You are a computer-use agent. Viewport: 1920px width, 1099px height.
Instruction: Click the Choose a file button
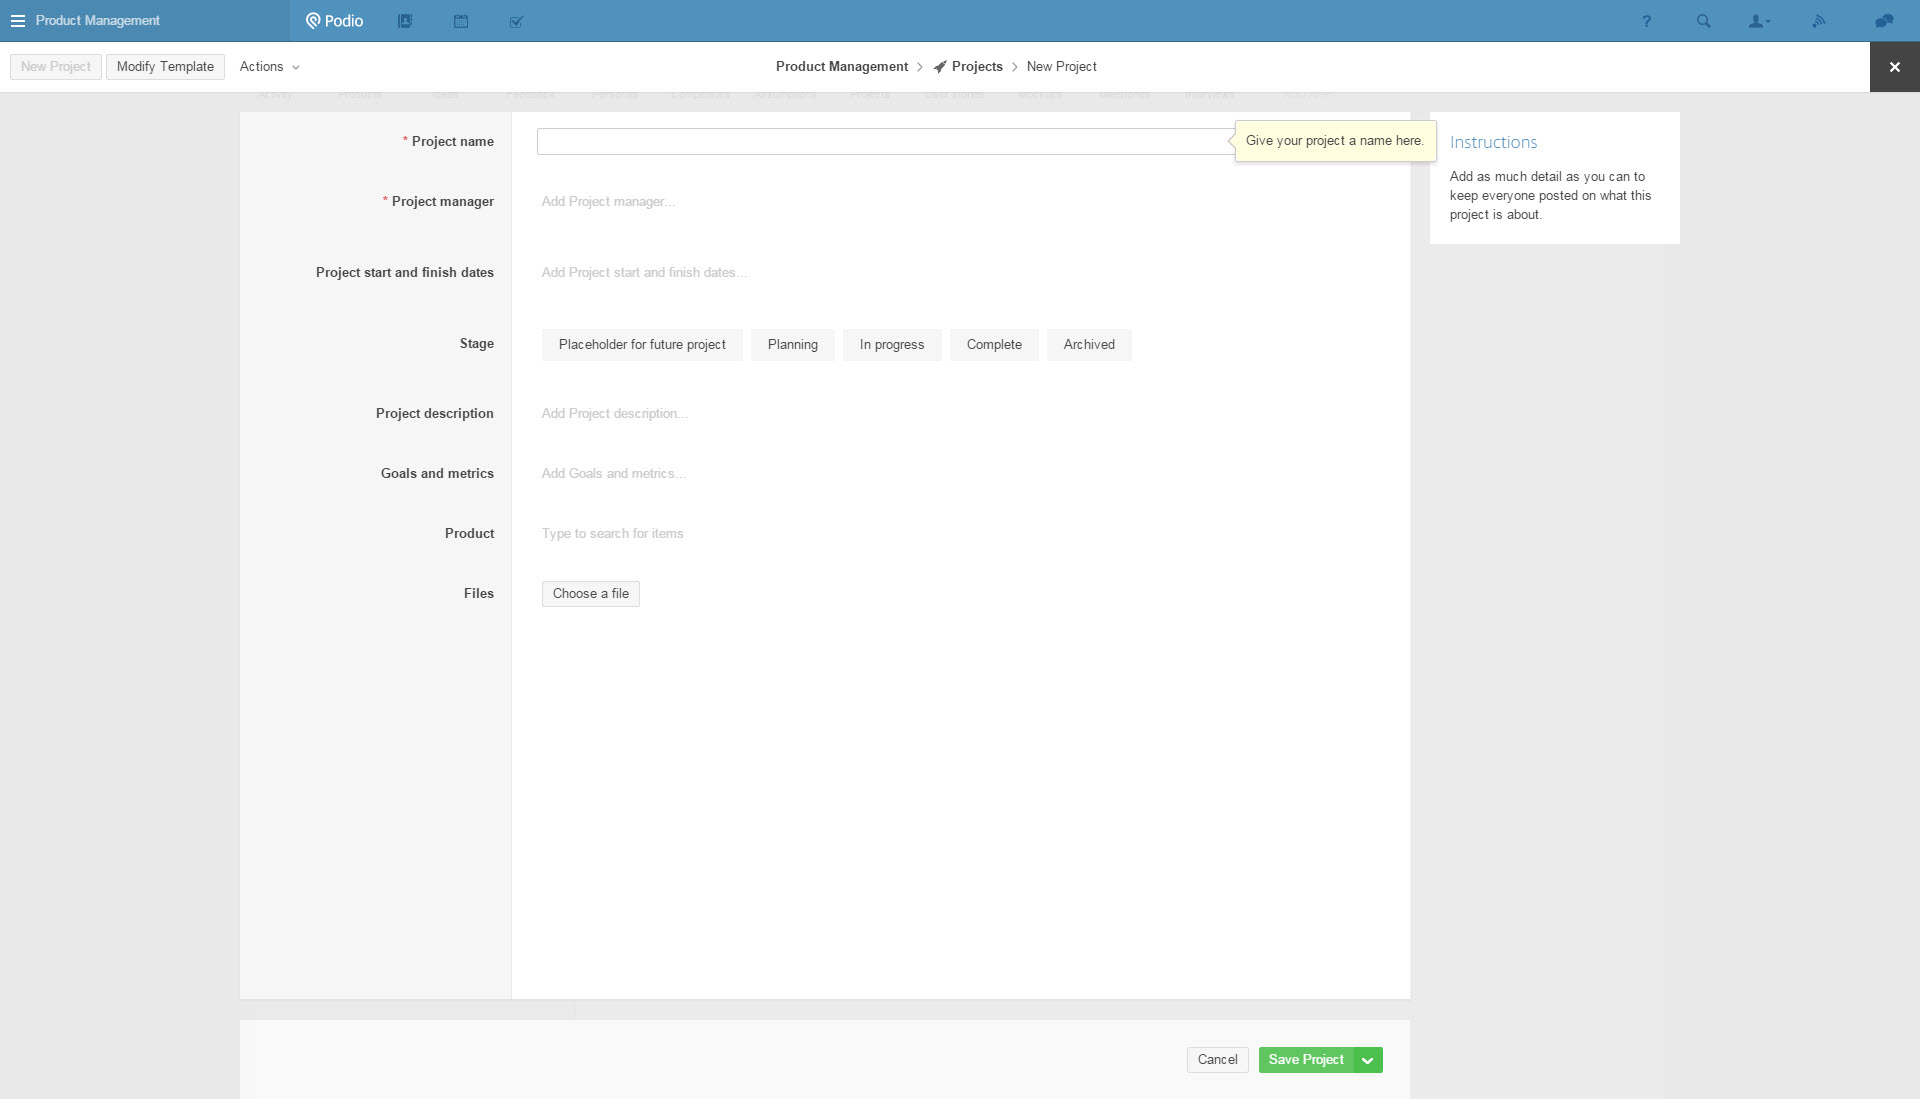point(590,594)
